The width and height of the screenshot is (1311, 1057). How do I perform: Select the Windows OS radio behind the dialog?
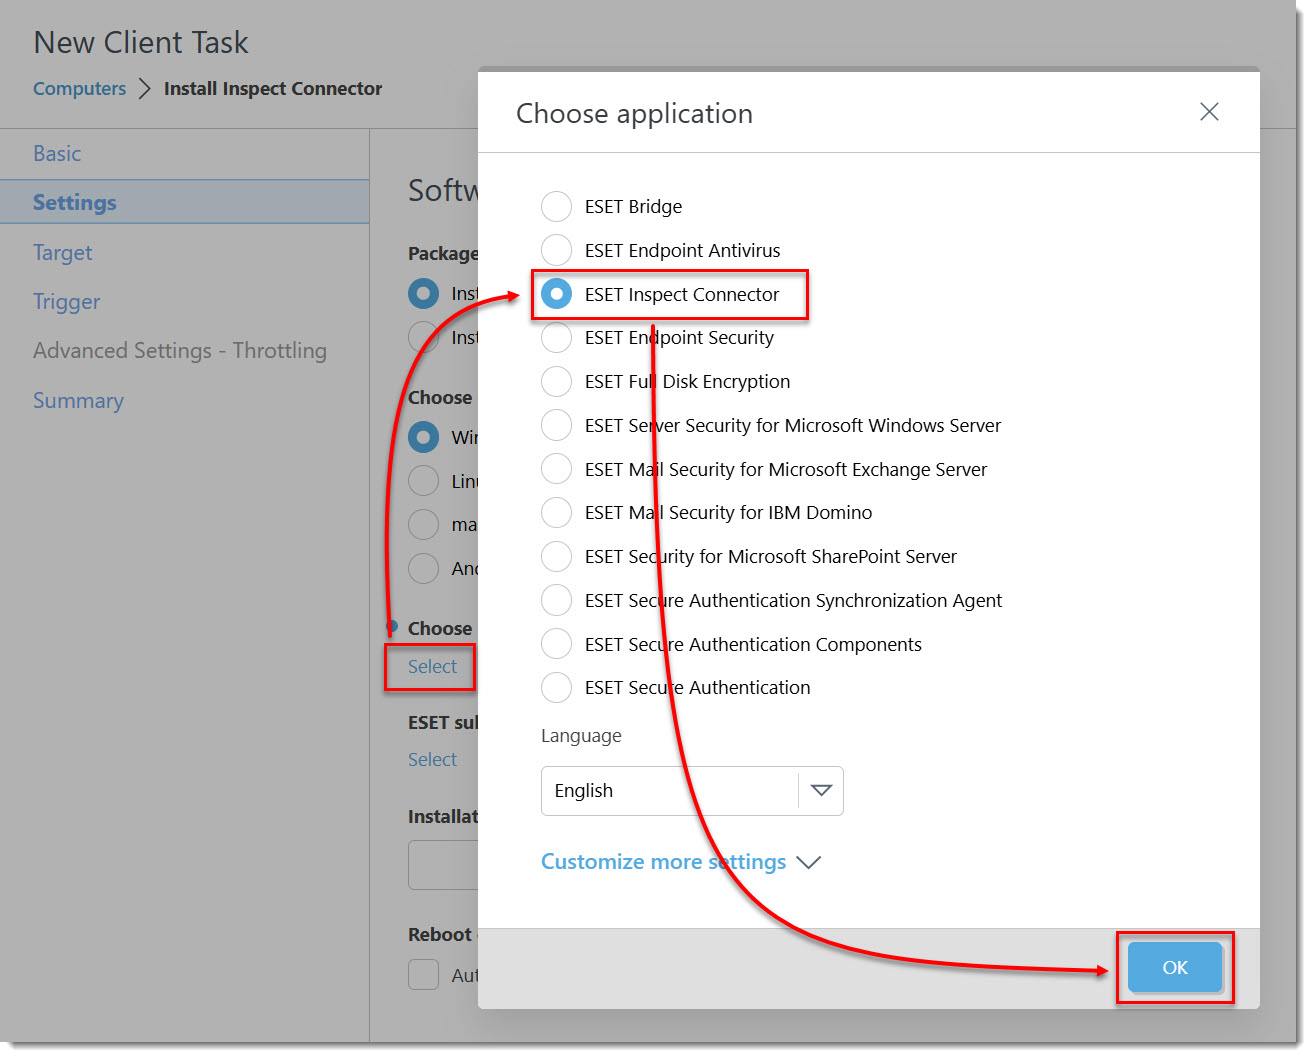point(424,437)
